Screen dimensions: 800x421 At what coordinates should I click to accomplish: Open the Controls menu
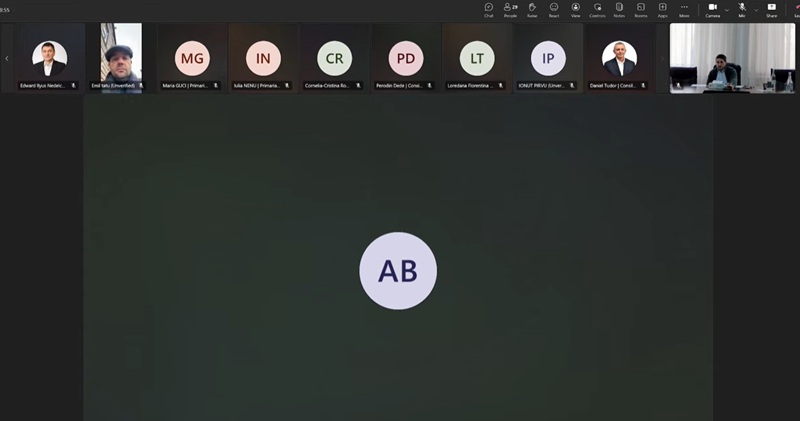point(597,10)
